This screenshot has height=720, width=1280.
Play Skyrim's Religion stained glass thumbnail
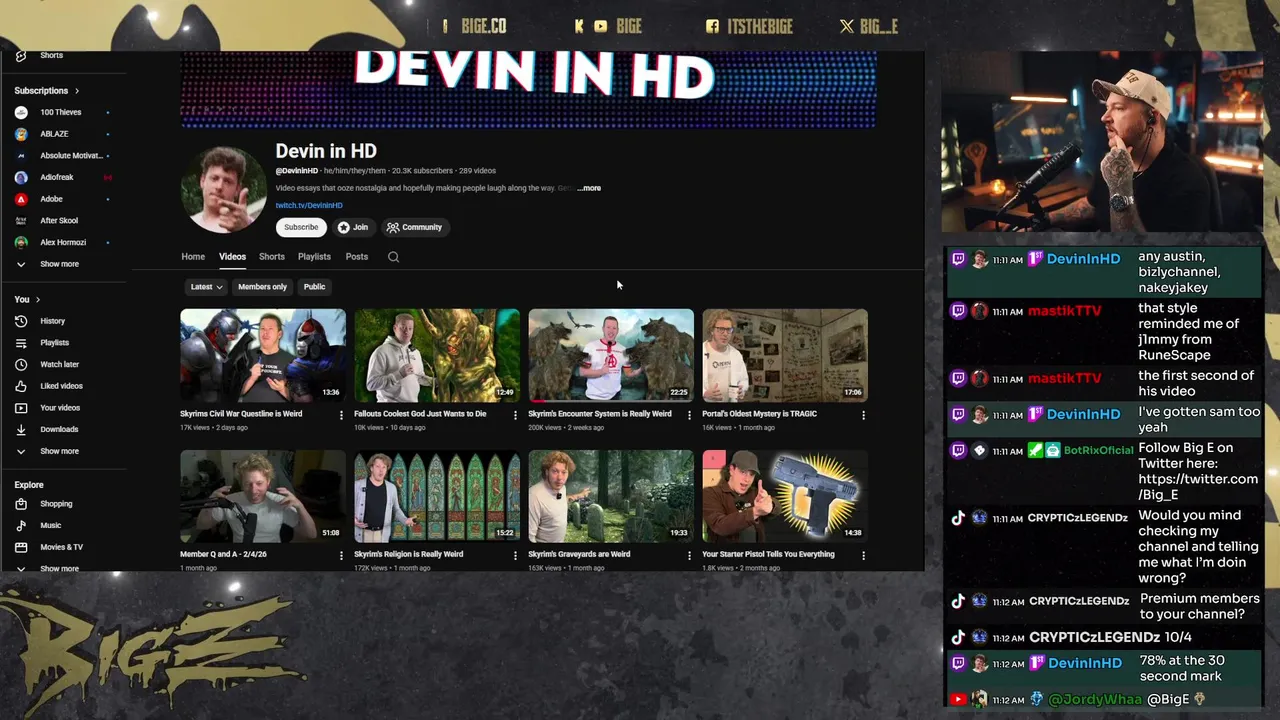click(x=437, y=496)
